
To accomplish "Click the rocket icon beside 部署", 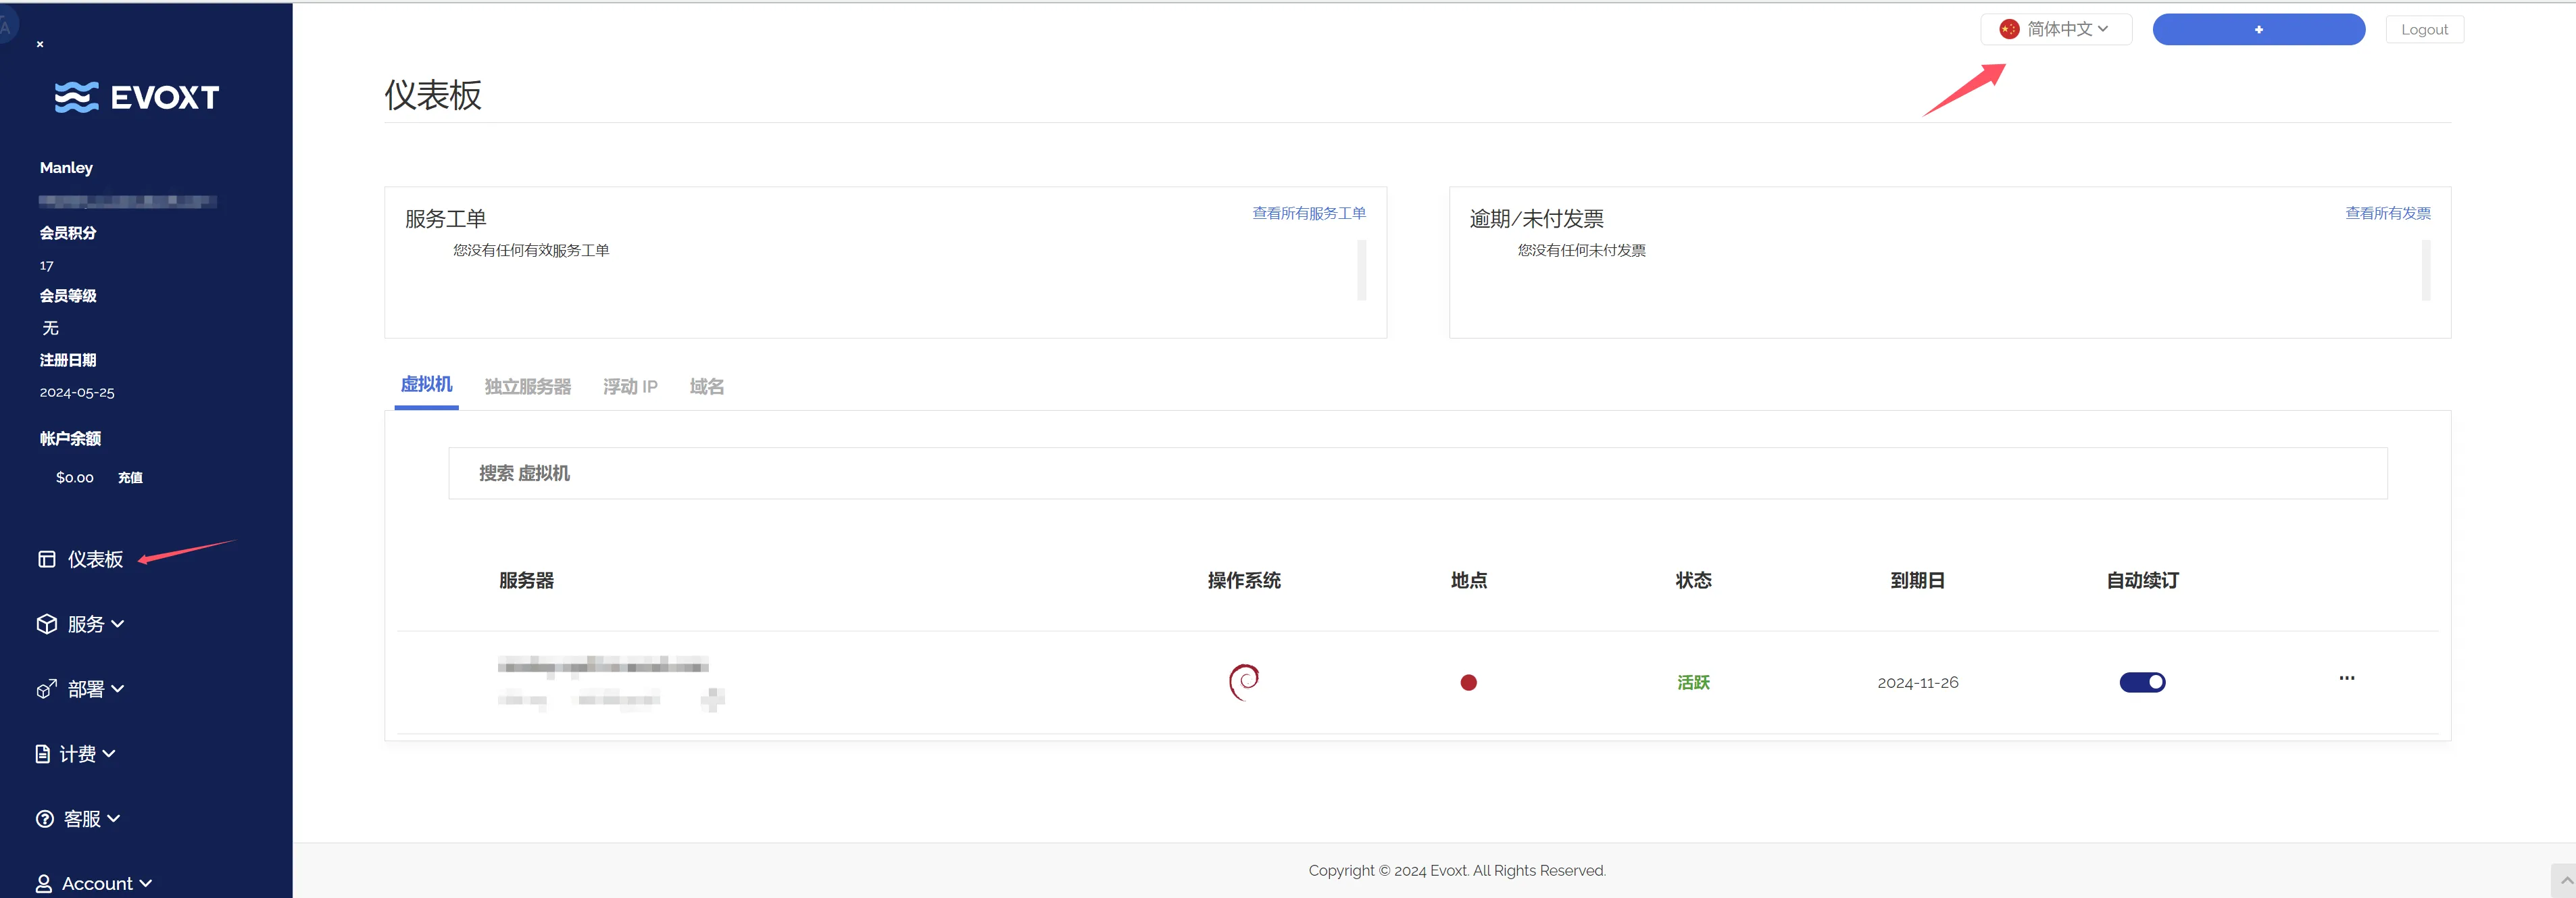I will tap(46, 689).
